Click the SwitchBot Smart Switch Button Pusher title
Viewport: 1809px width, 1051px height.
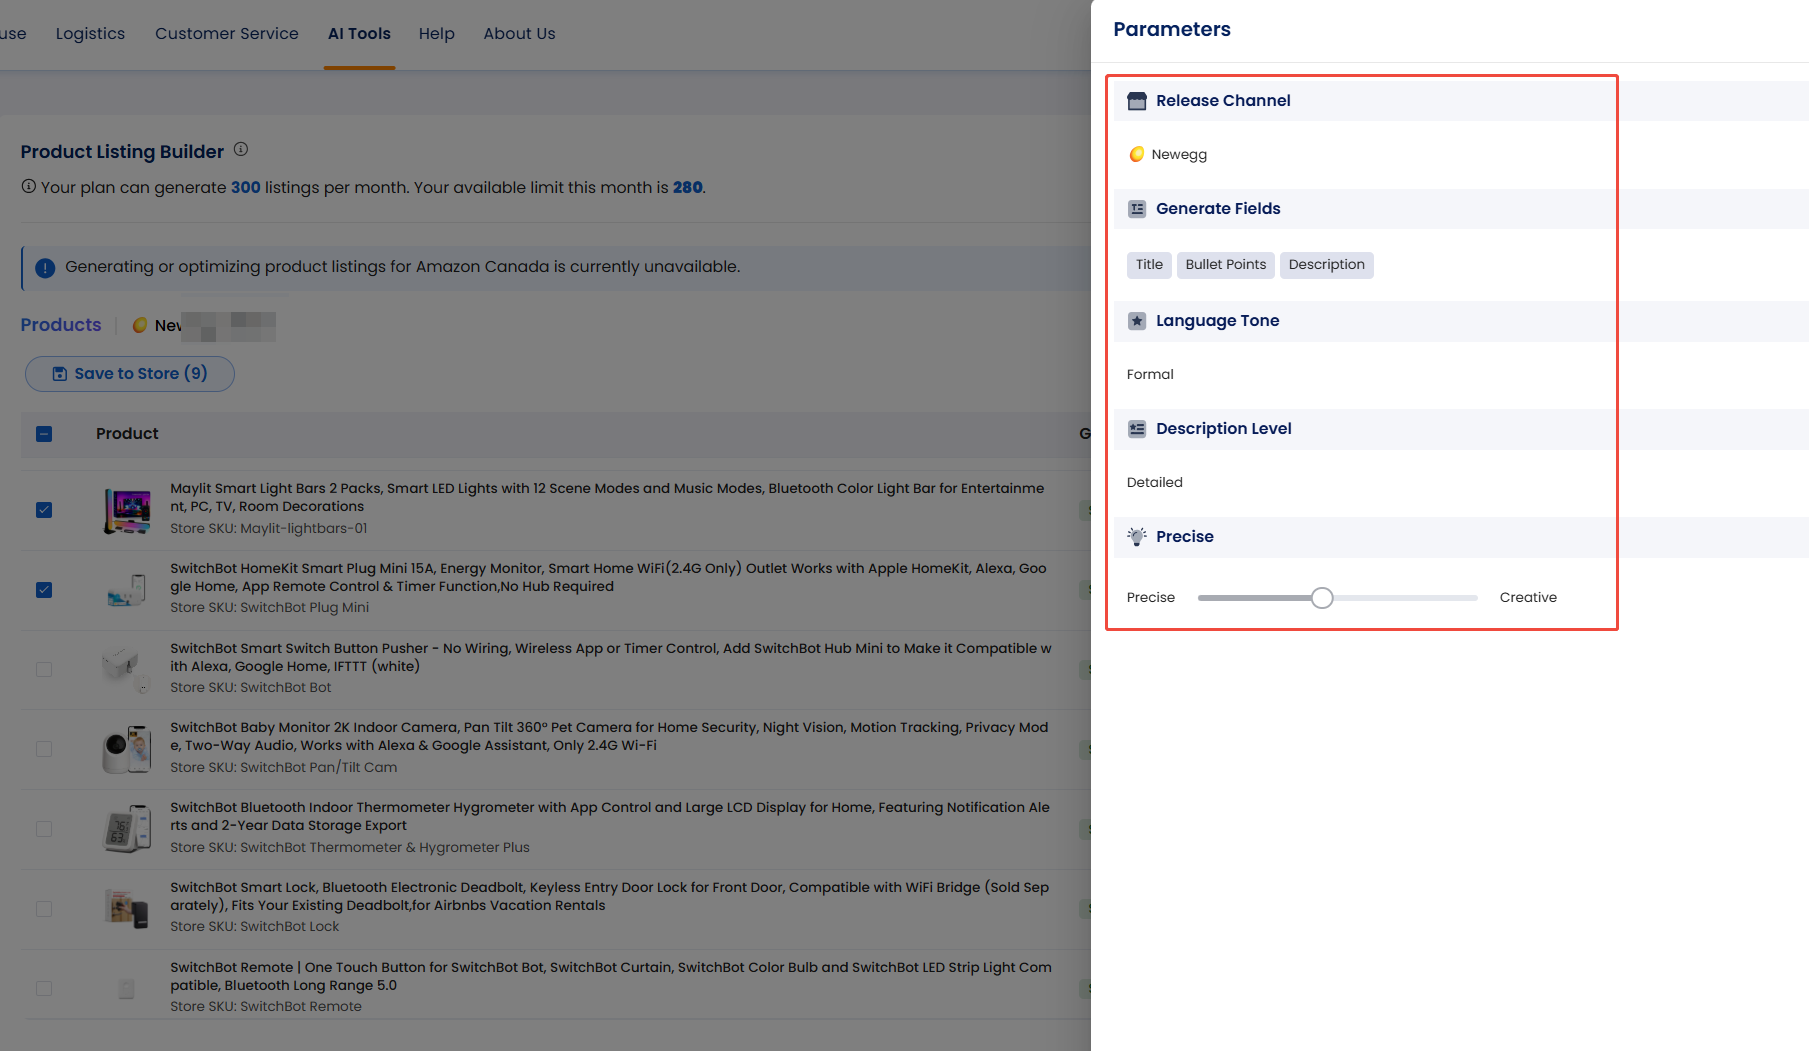tap(611, 657)
